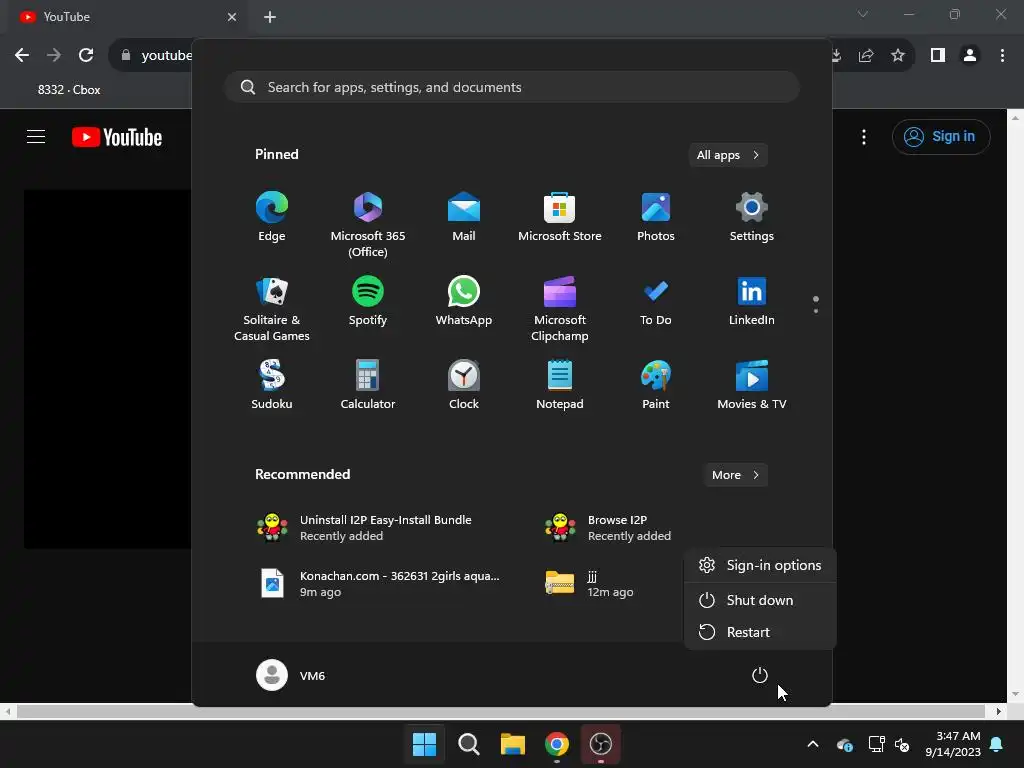Open clock showing 3:47 AM
The image size is (1024, 768).
pos(953,744)
